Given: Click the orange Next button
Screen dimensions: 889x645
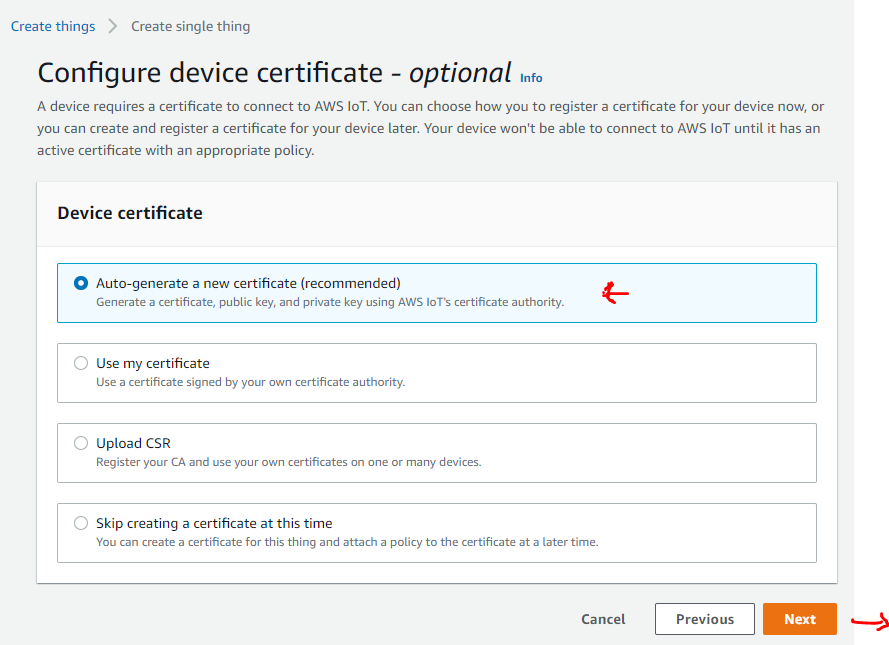Looking at the screenshot, I should 799,619.
